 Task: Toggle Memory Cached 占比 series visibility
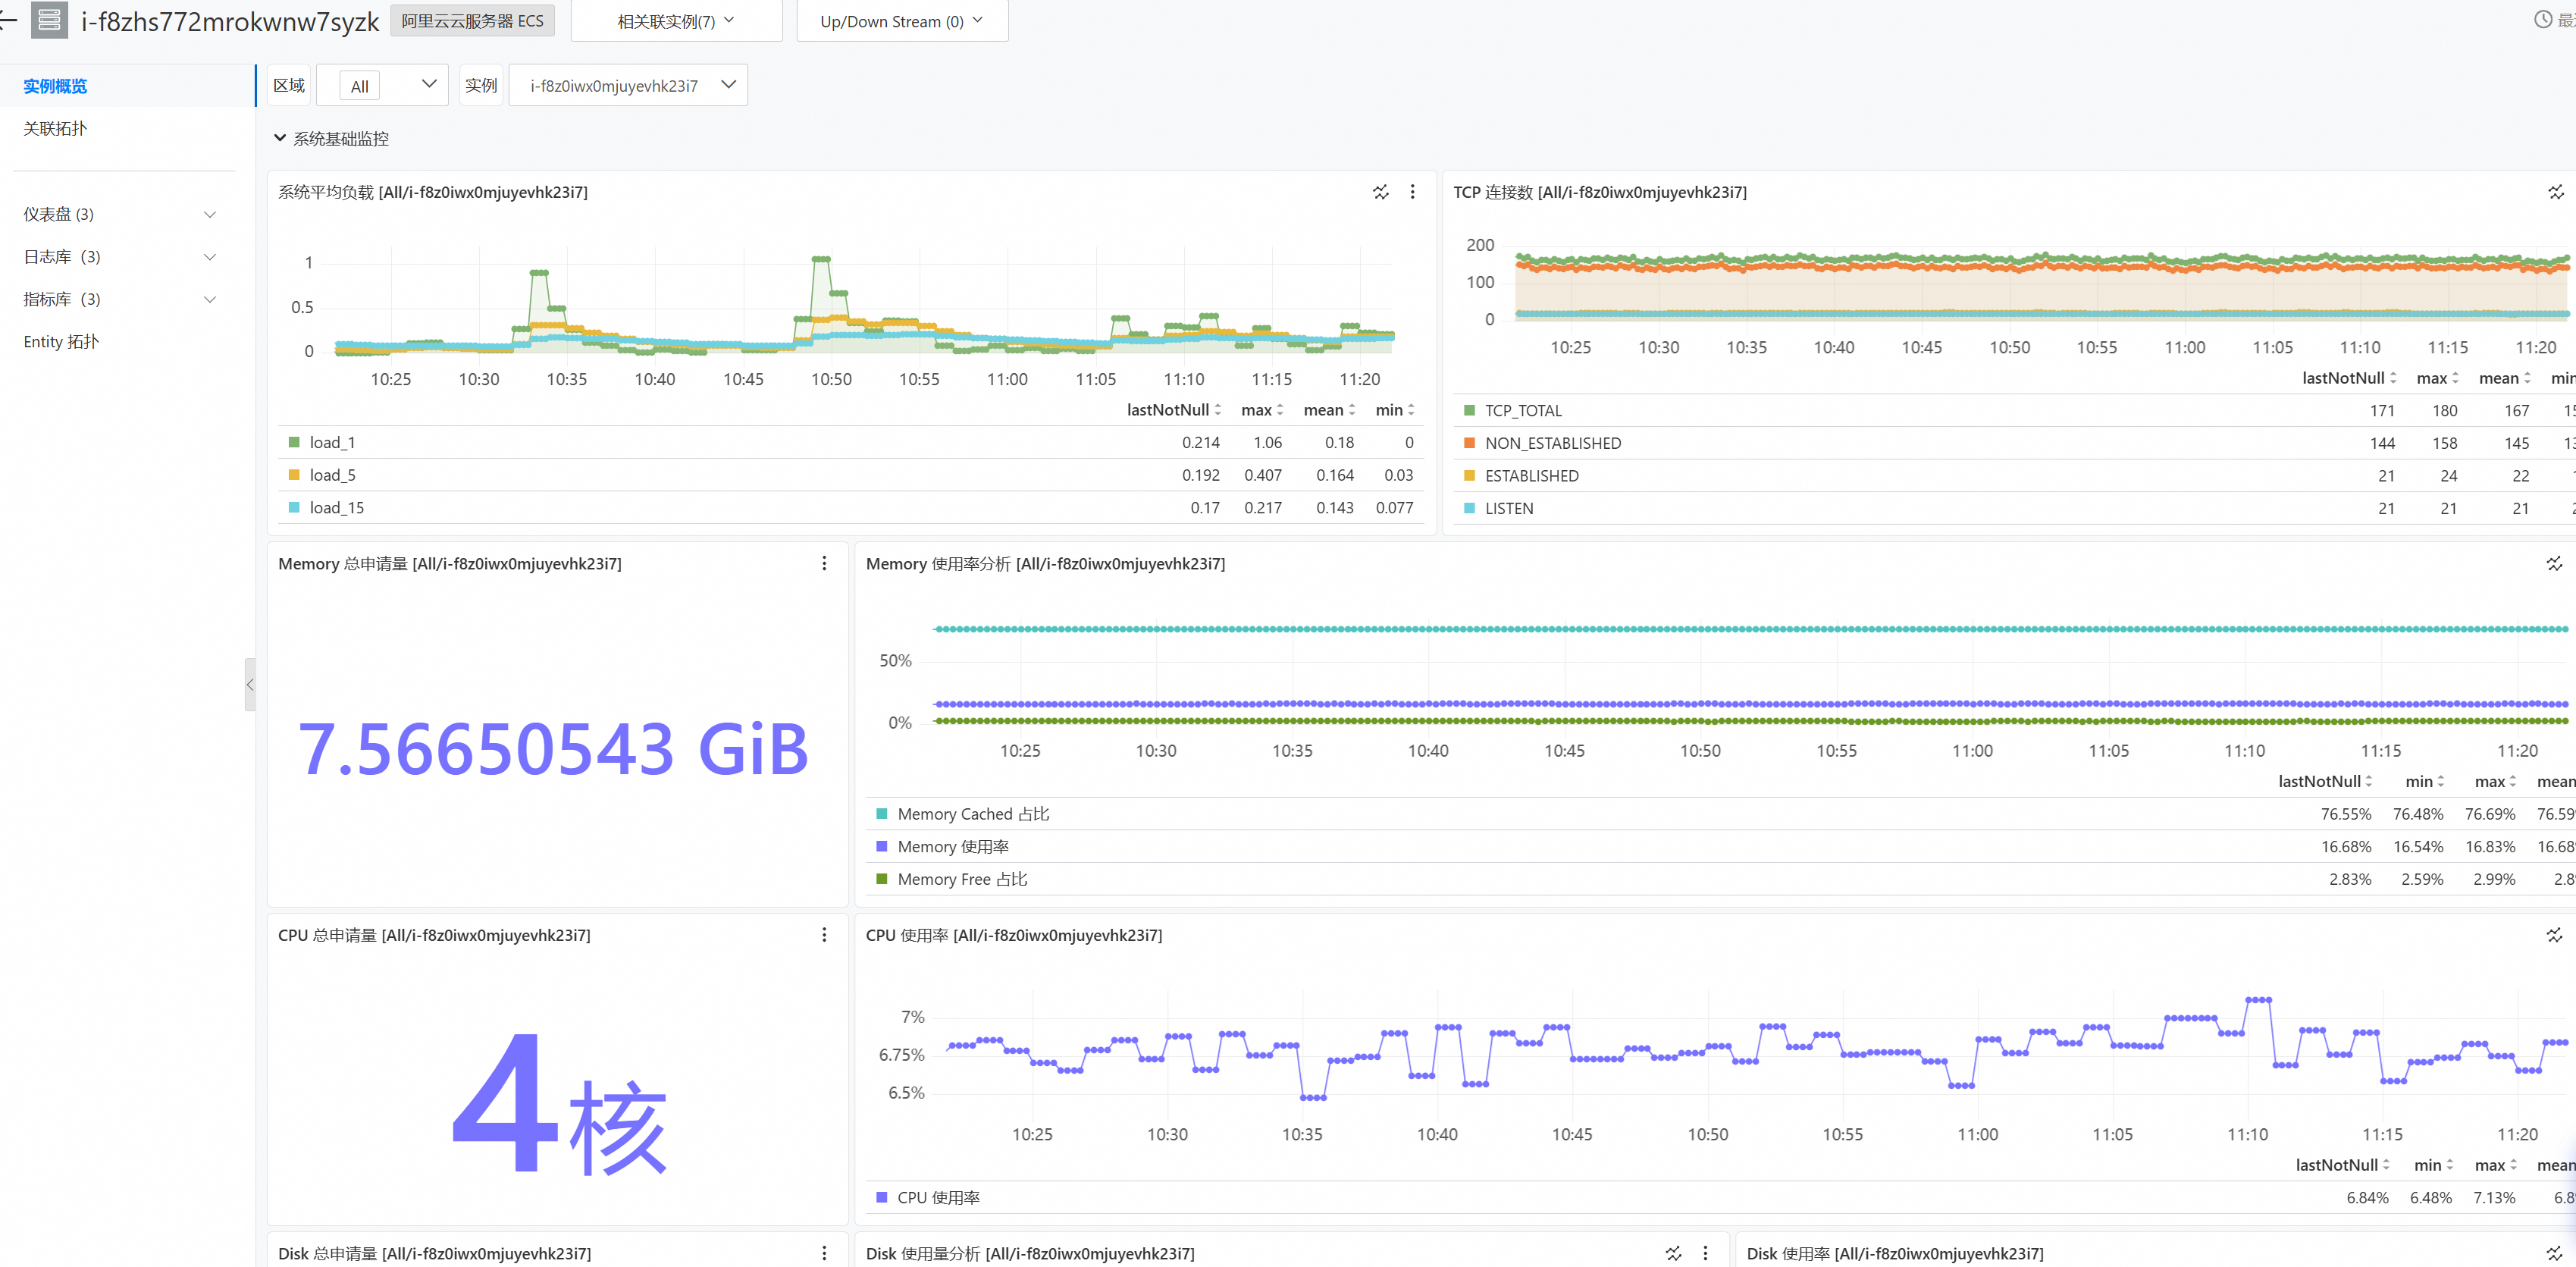tap(973, 814)
